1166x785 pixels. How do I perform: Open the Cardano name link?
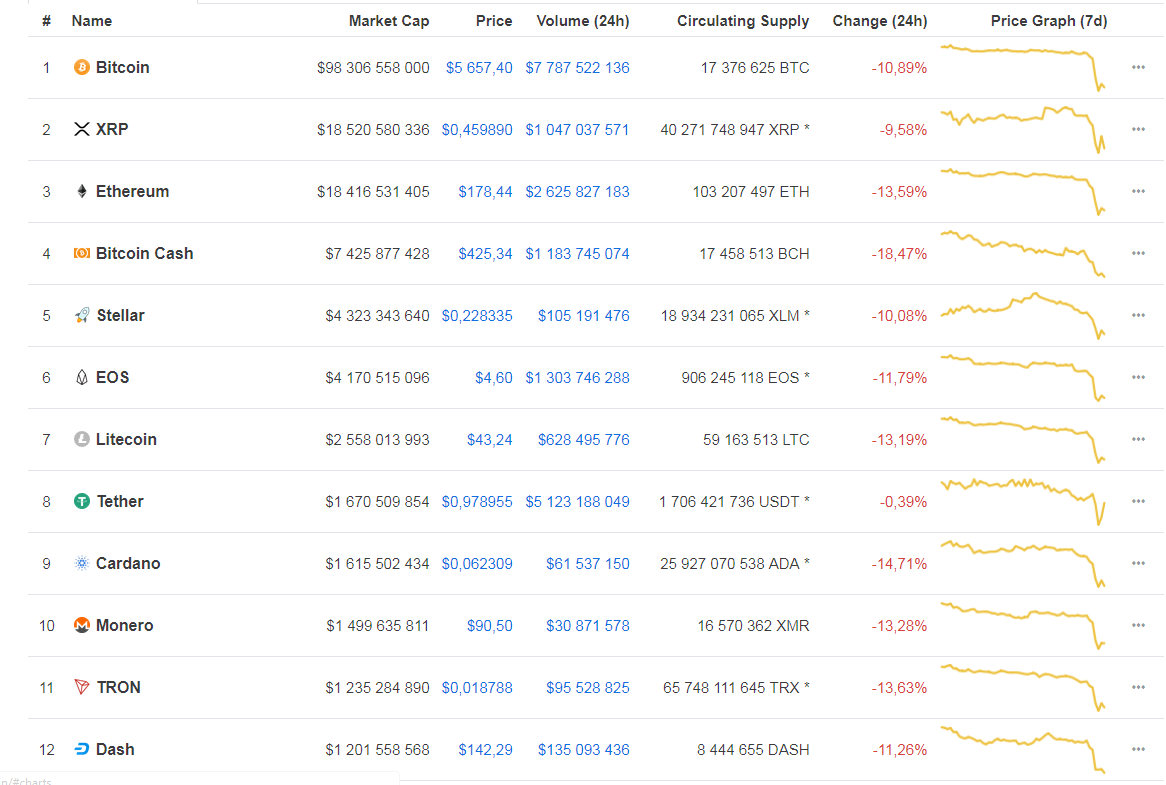128,563
